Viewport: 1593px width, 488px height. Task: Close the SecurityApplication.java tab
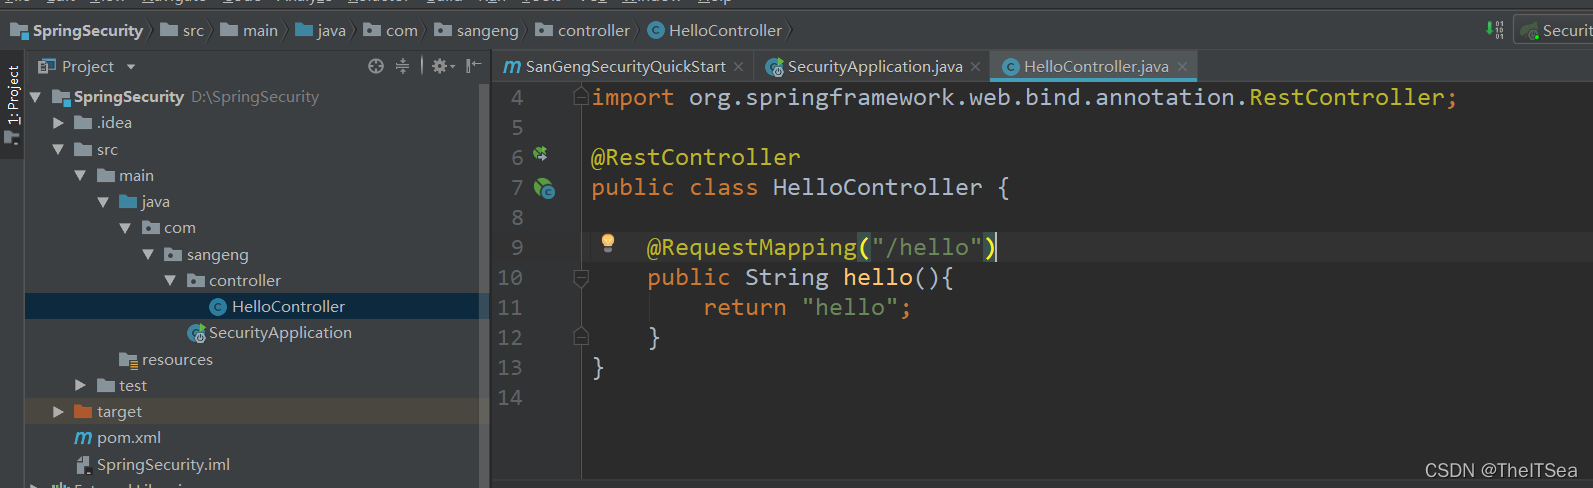pos(975,66)
